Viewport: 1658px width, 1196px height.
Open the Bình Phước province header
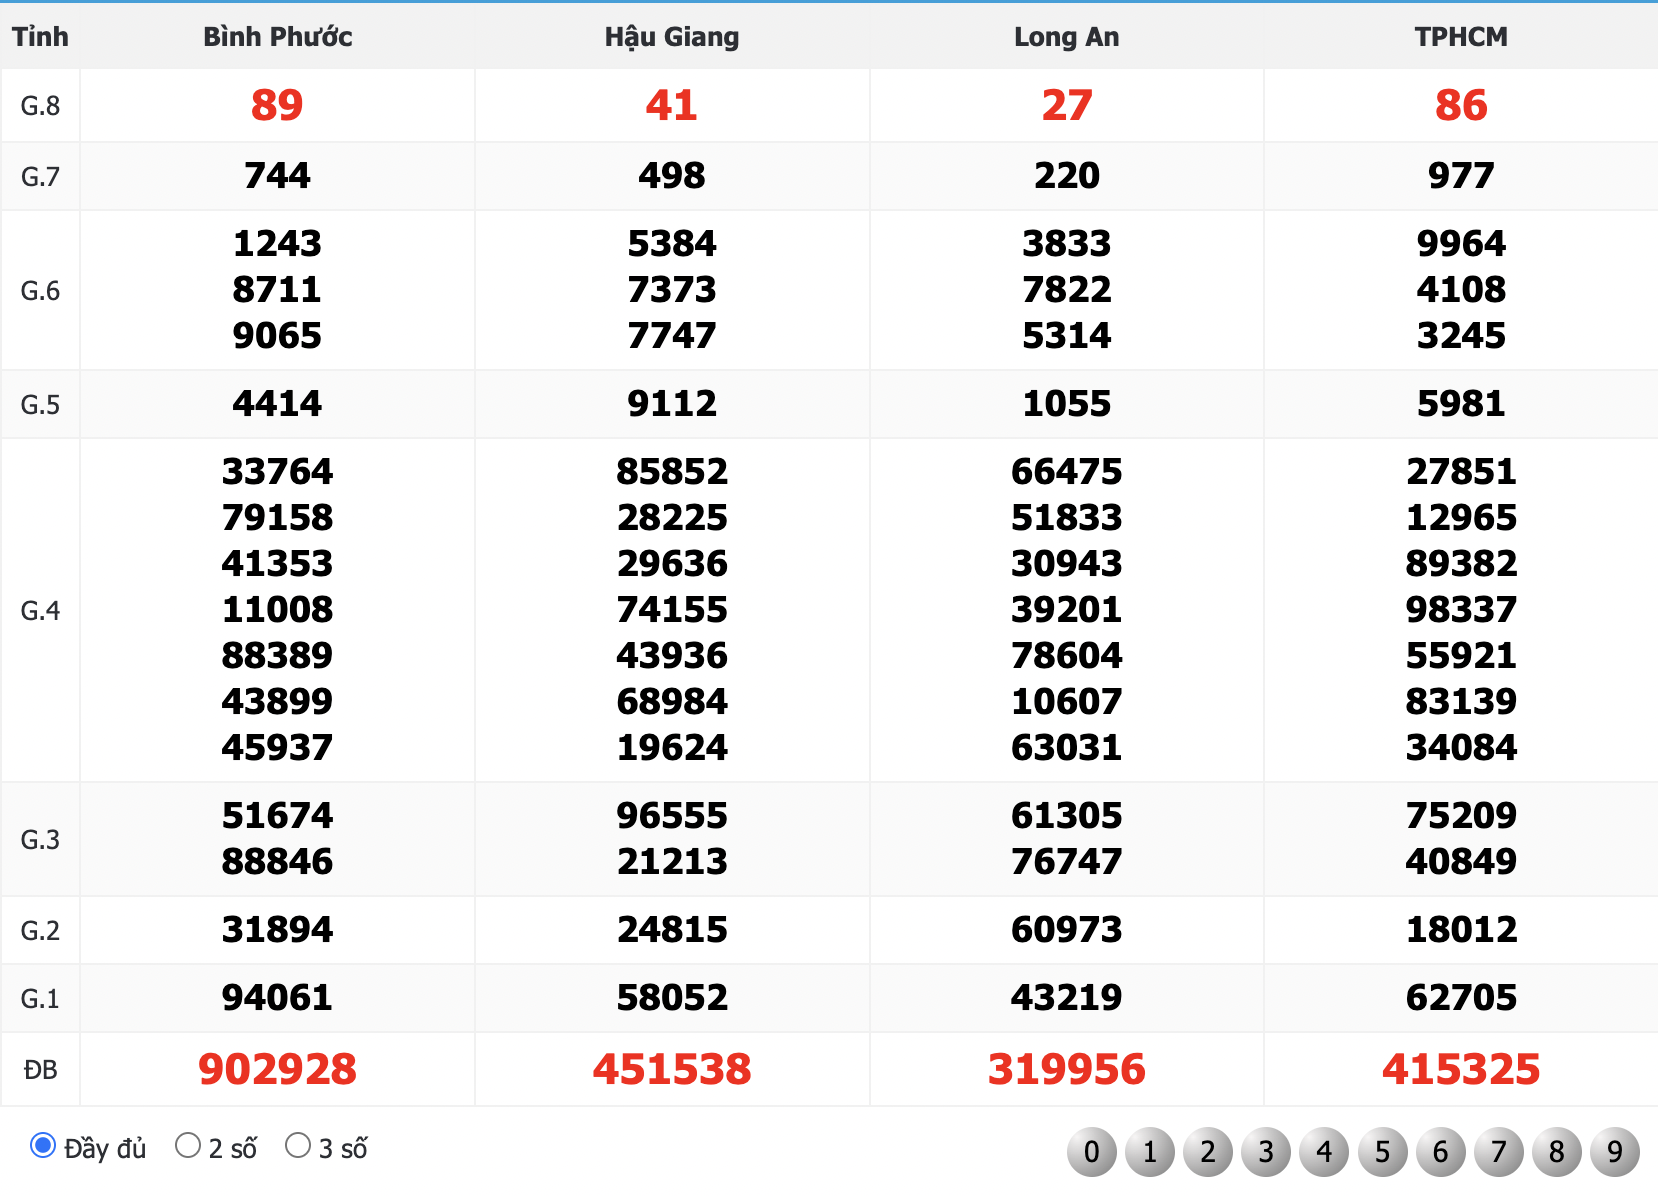point(277,37)
